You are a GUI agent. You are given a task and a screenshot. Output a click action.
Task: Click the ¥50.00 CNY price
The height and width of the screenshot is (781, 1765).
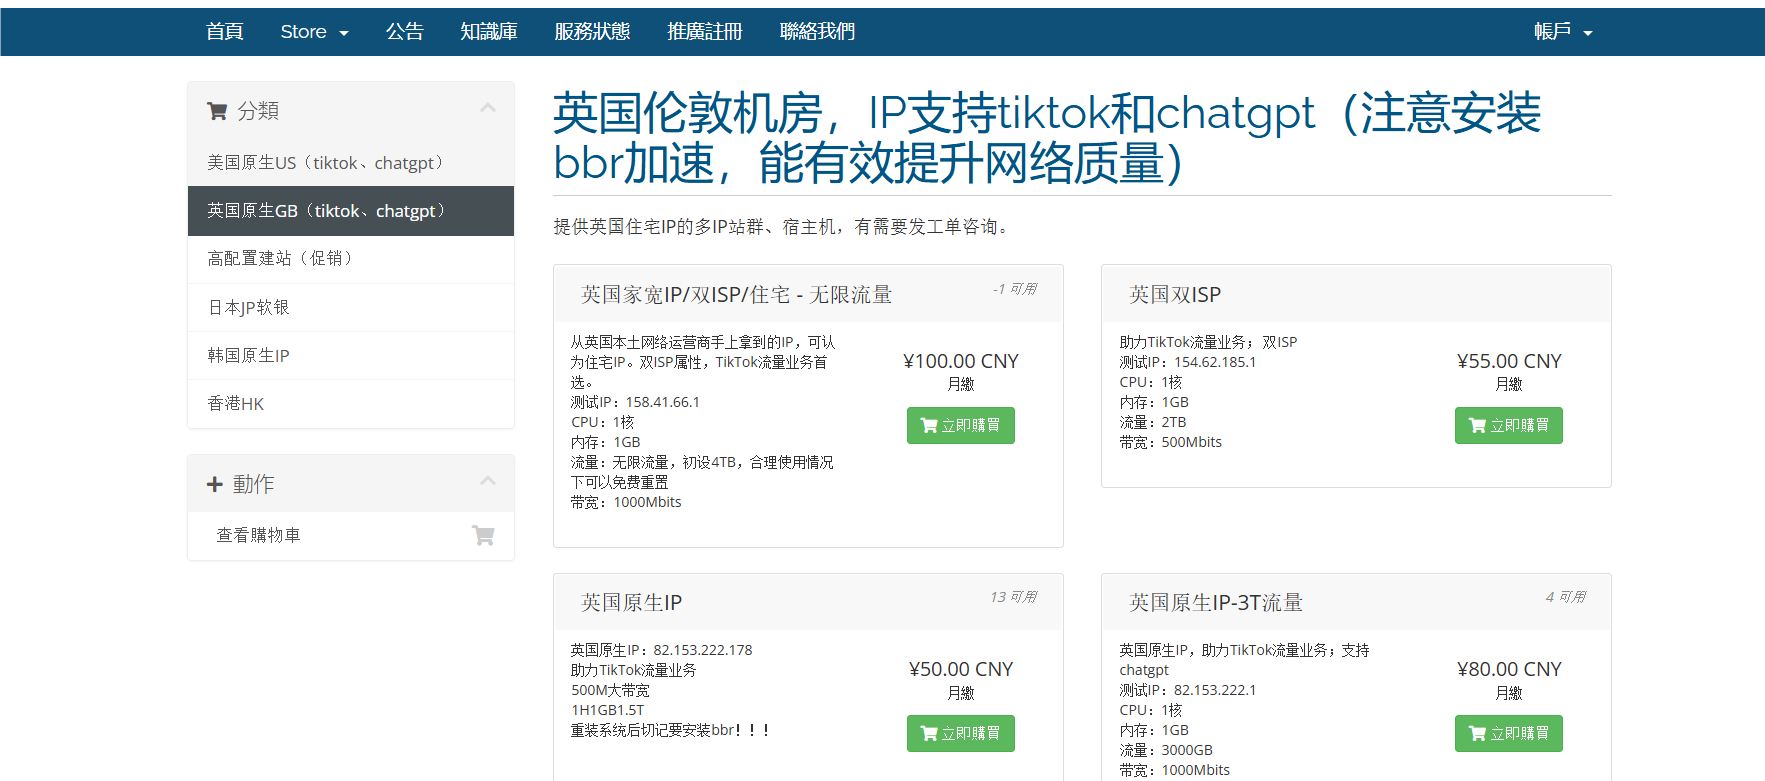click(x=960, y=669)
